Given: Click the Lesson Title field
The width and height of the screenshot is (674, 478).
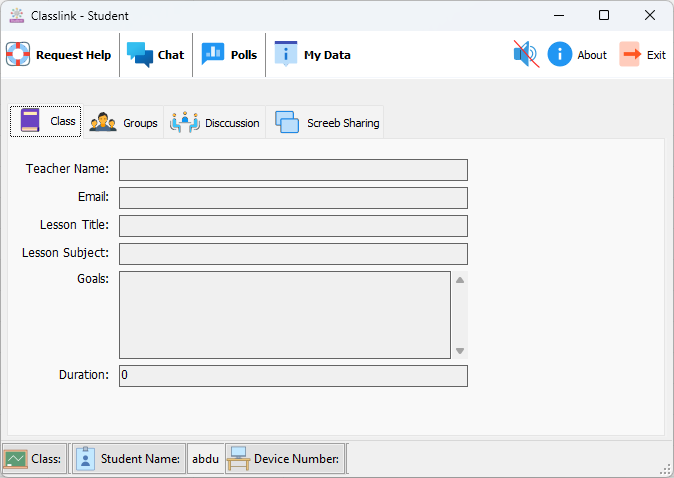Looking at the screenshot, I should [294, 226].
